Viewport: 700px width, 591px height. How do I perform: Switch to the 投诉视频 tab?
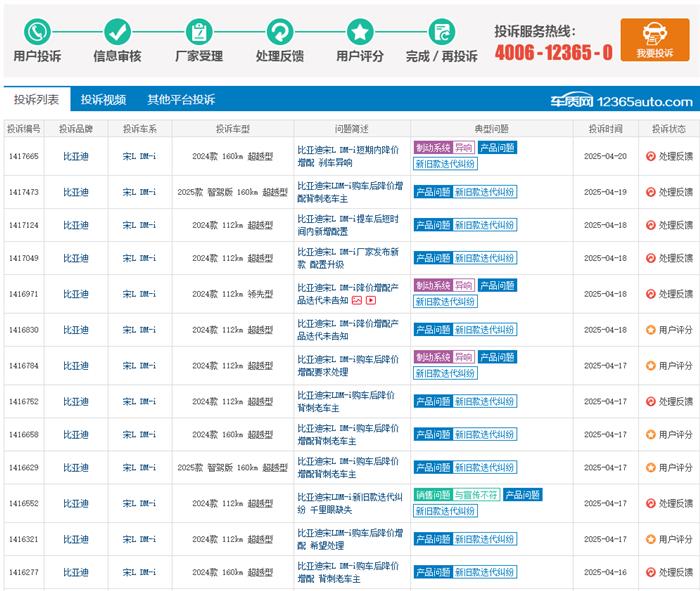[104, 99]
